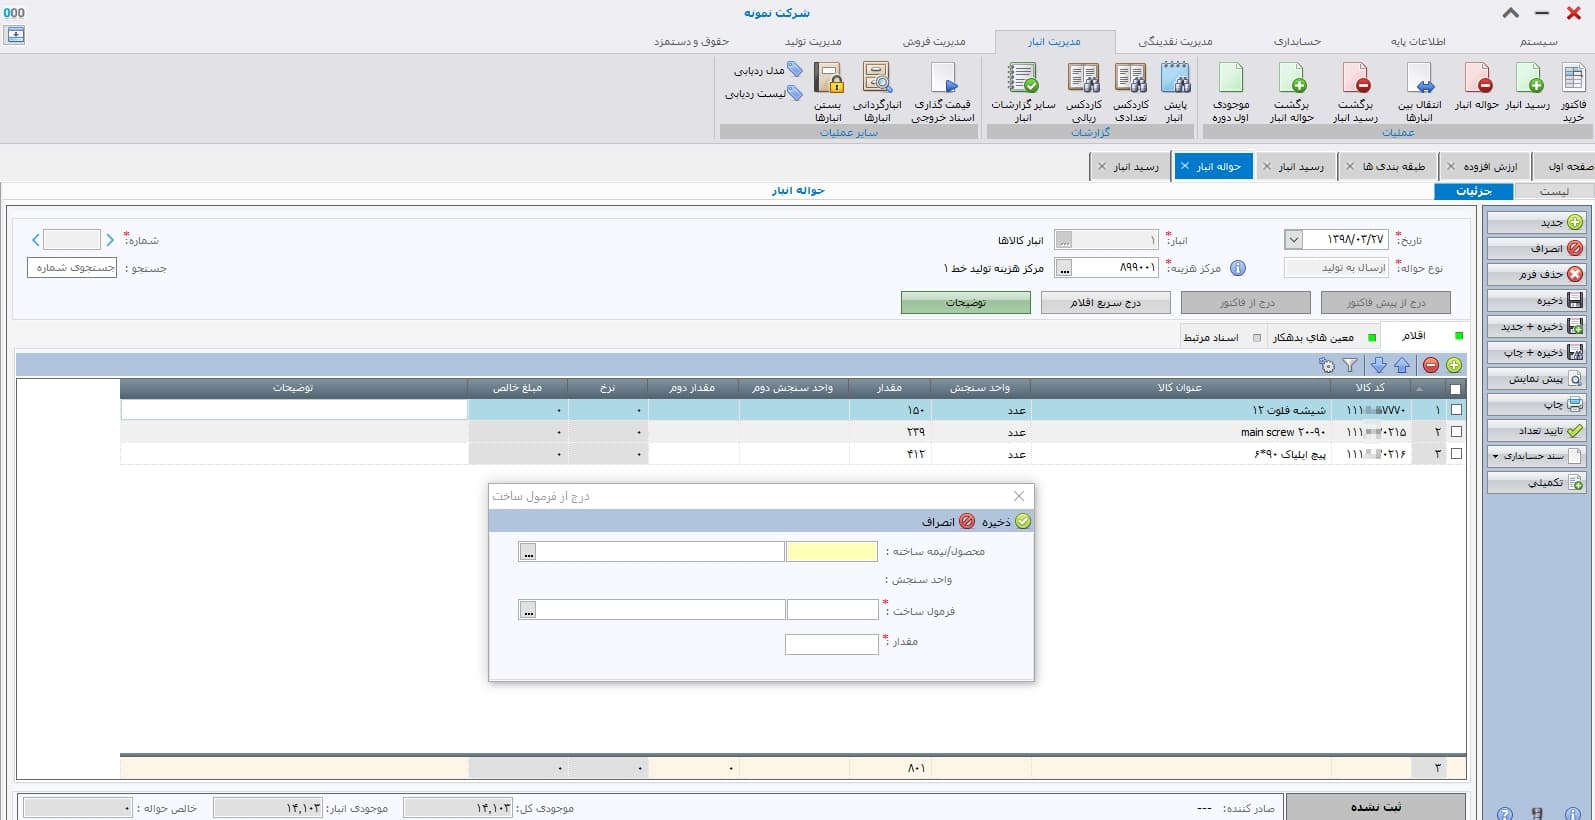Image resolution: width=1595 pixels, height=820 pixels.
Task: Click red minus remove-row icon above grid
Action: [x=1431, y=365]
